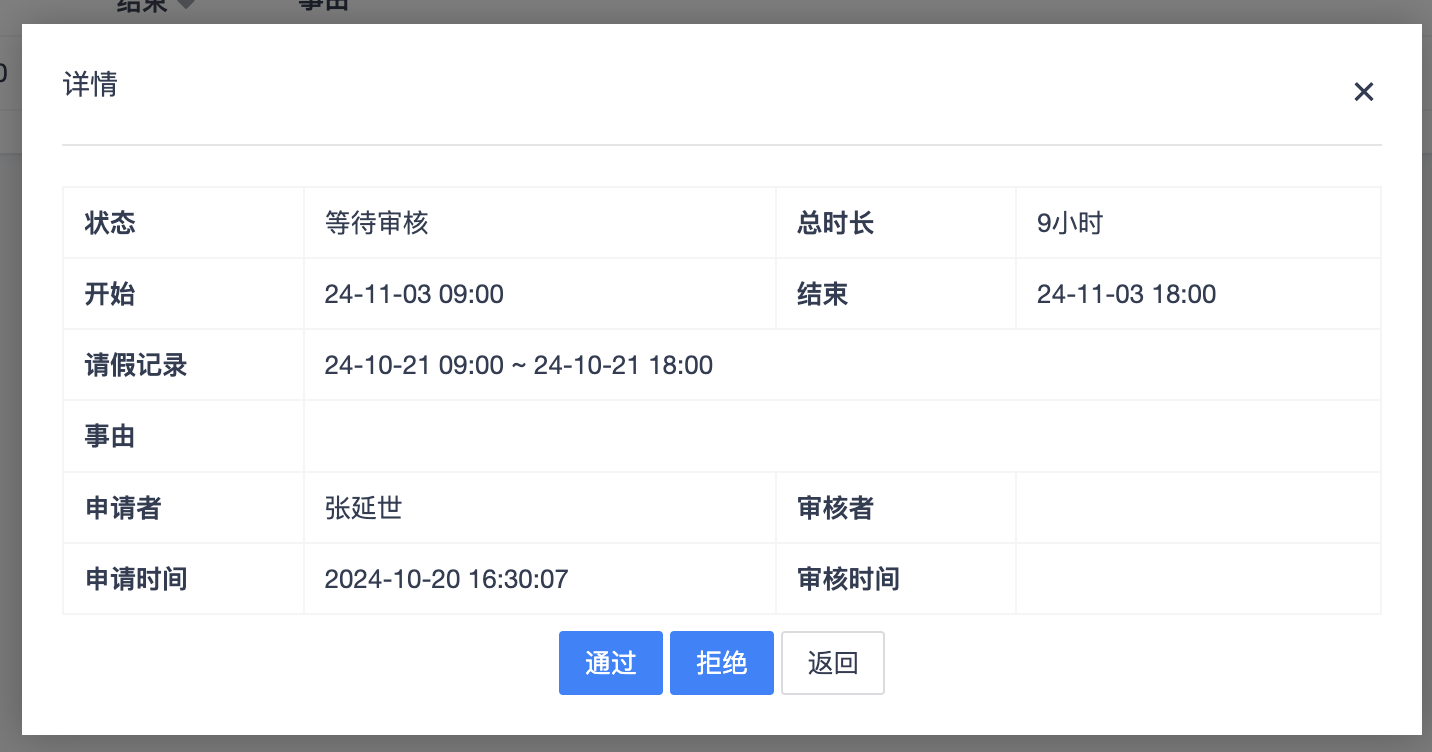This screenshot has height=752, width=1432.
Task: Select the application timestamp 2024-10-20 16:30:07
Action: pos(446,579)
